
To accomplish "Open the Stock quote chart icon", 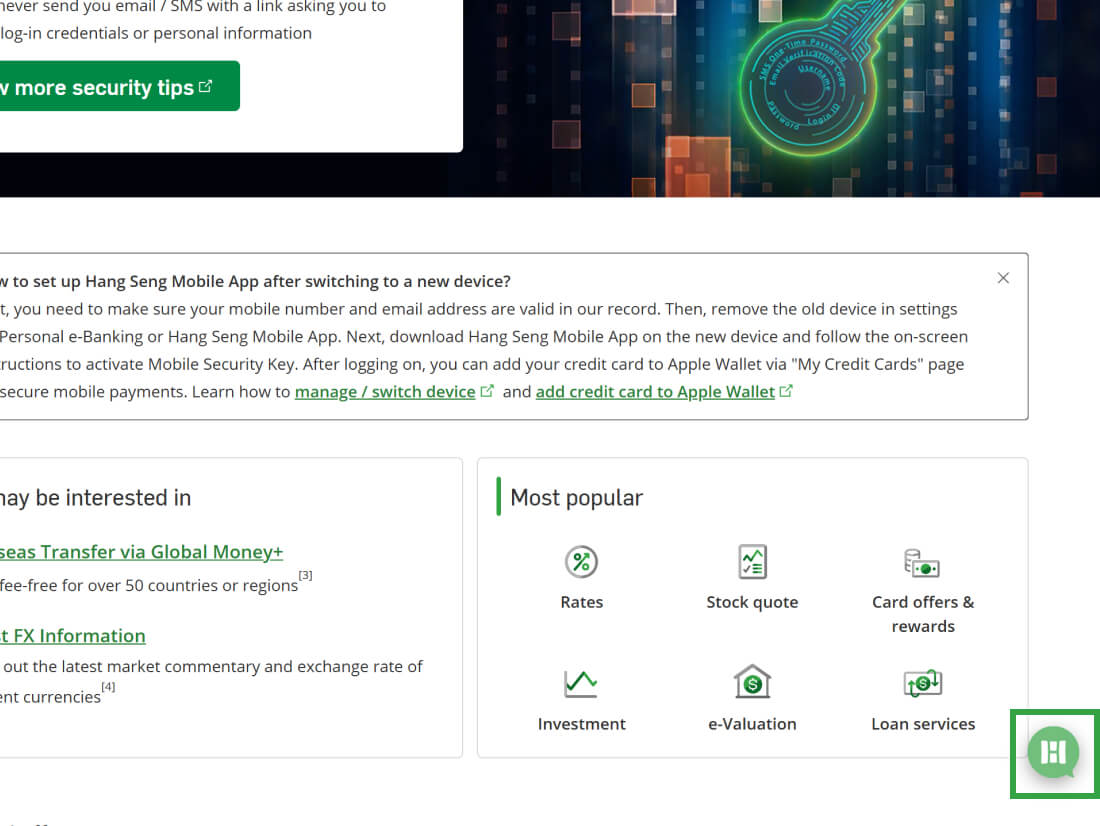I will click(752, 561).
